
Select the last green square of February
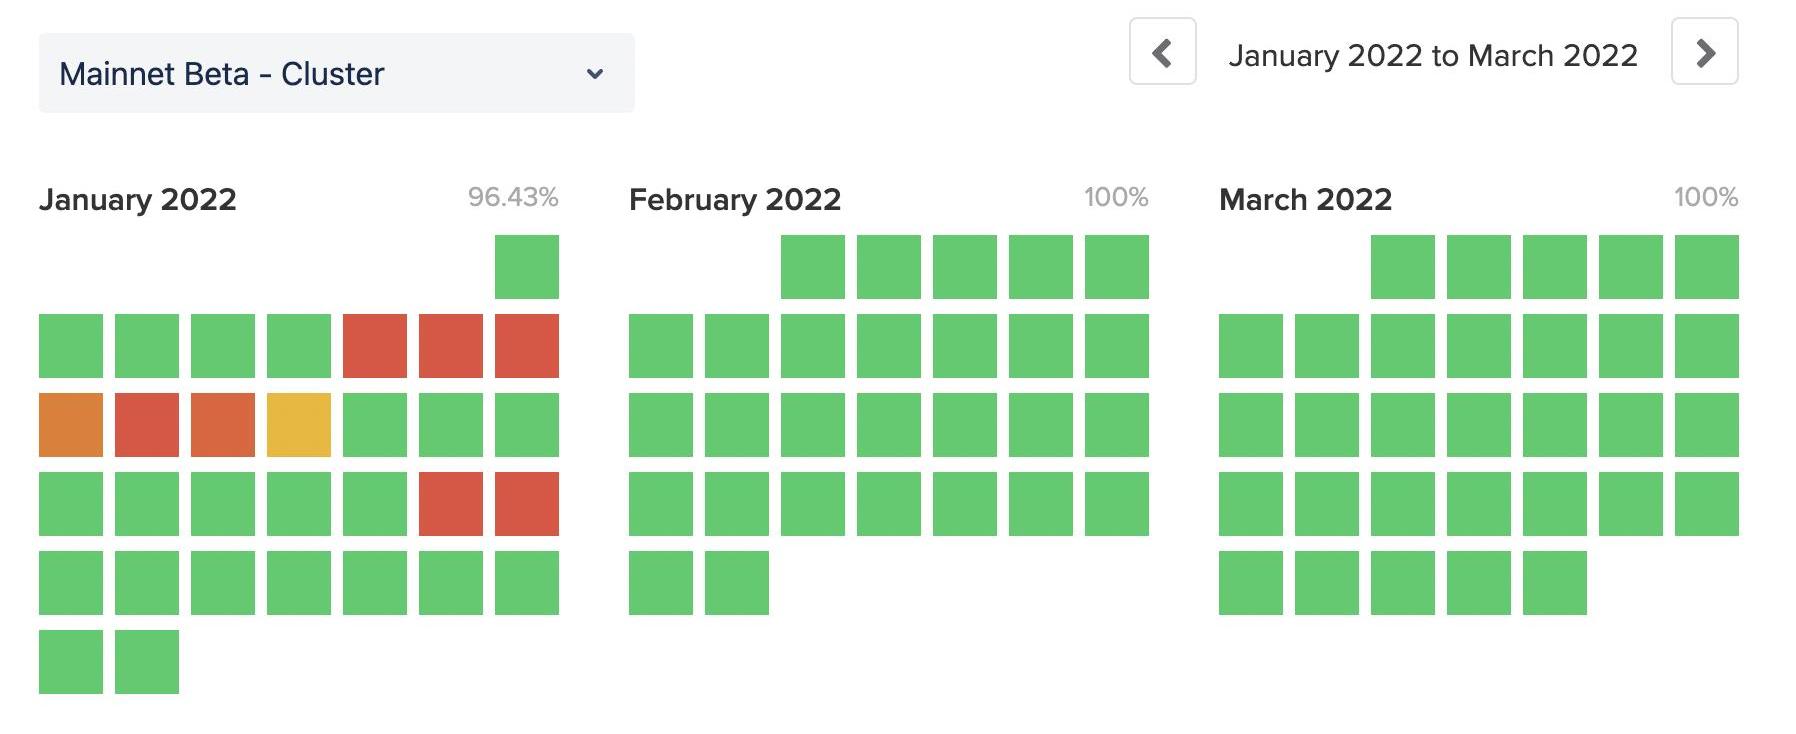pos(737,583)
